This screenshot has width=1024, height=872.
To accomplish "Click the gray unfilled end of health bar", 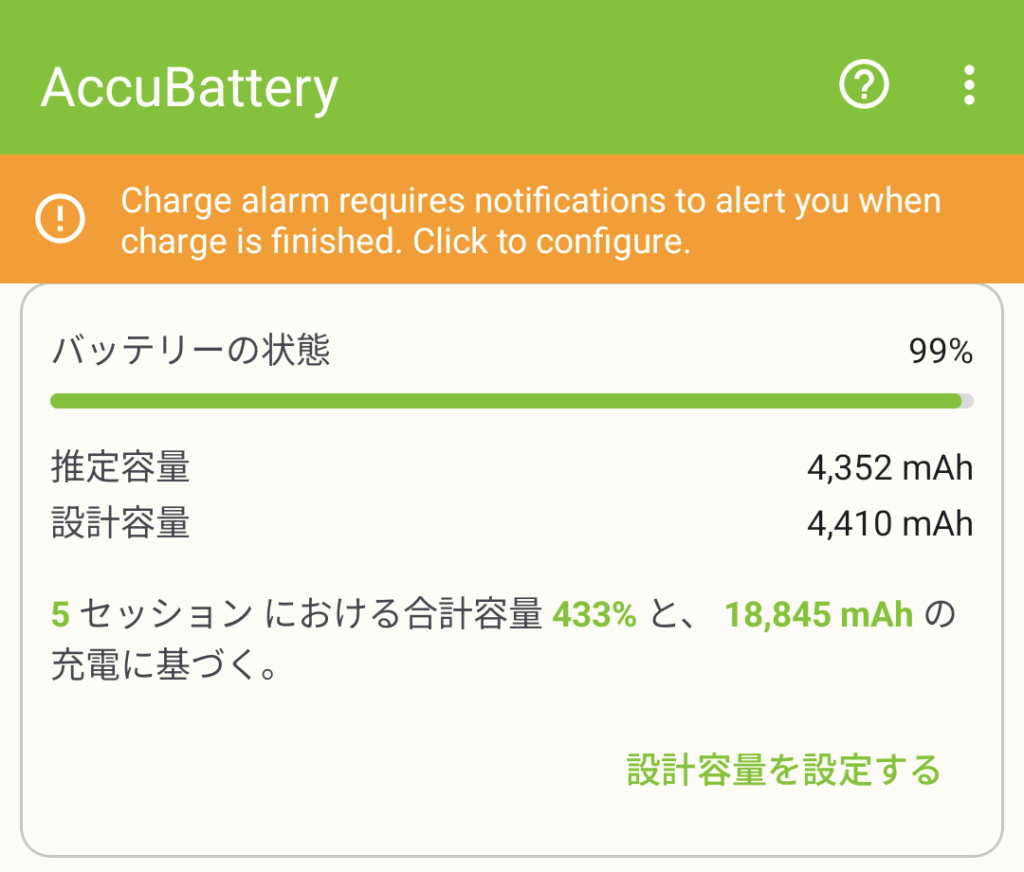I will [966, 402].
